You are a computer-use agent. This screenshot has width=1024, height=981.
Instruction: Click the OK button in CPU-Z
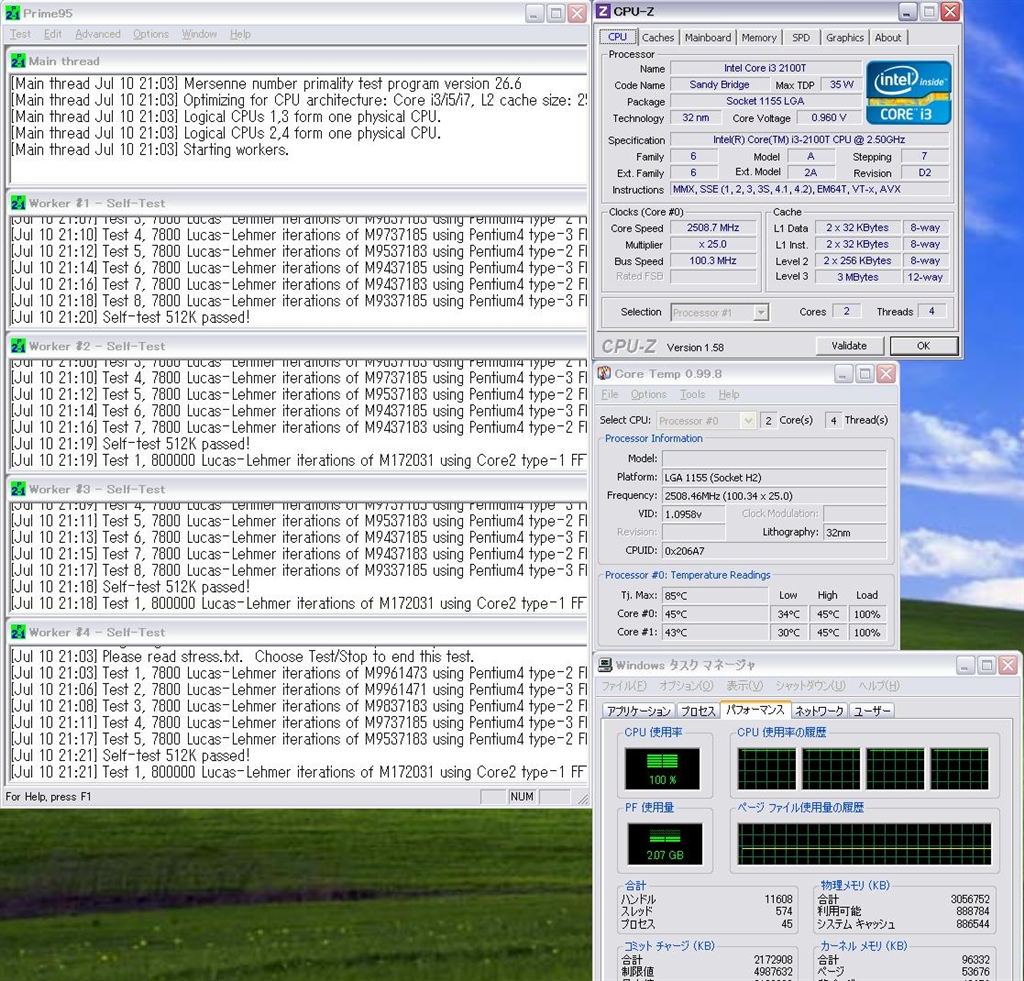pyautogui.click(x=922, y=346)
